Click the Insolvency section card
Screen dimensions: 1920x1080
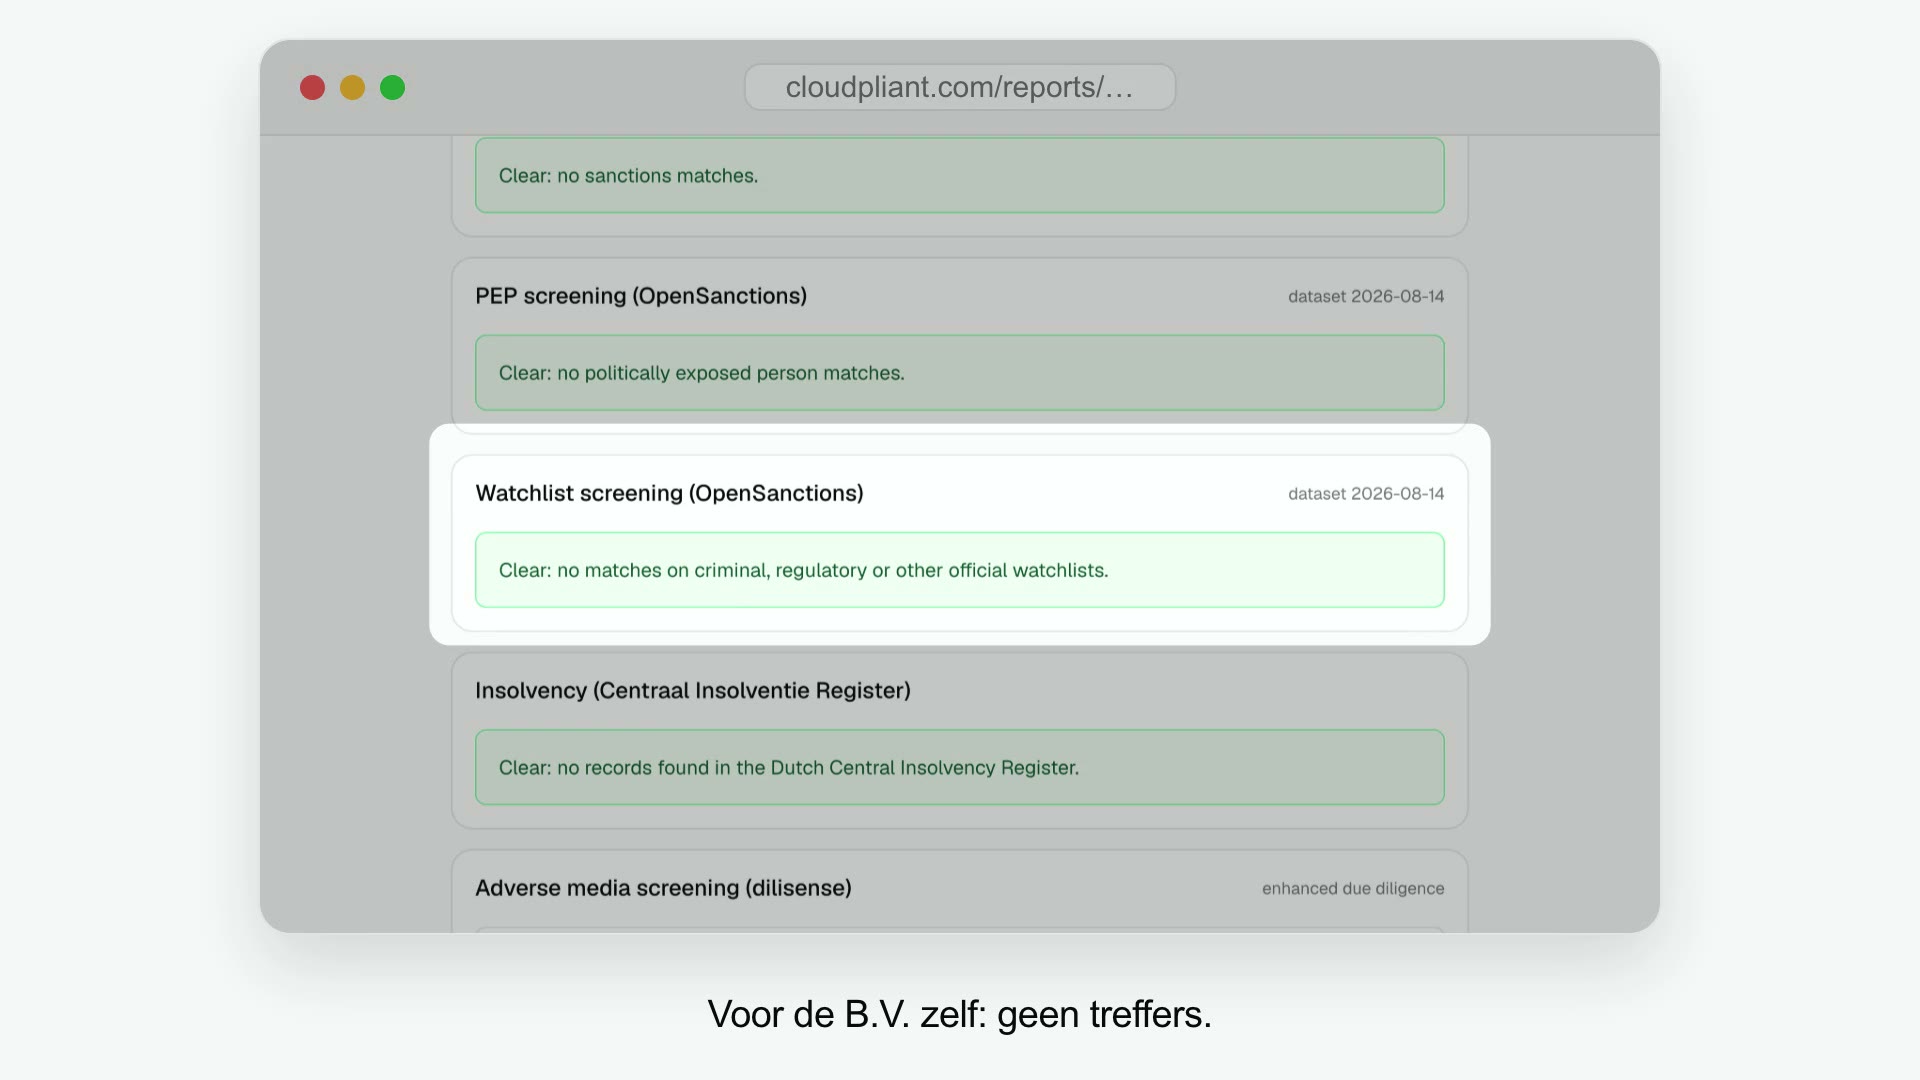click(x=960, y=740)
